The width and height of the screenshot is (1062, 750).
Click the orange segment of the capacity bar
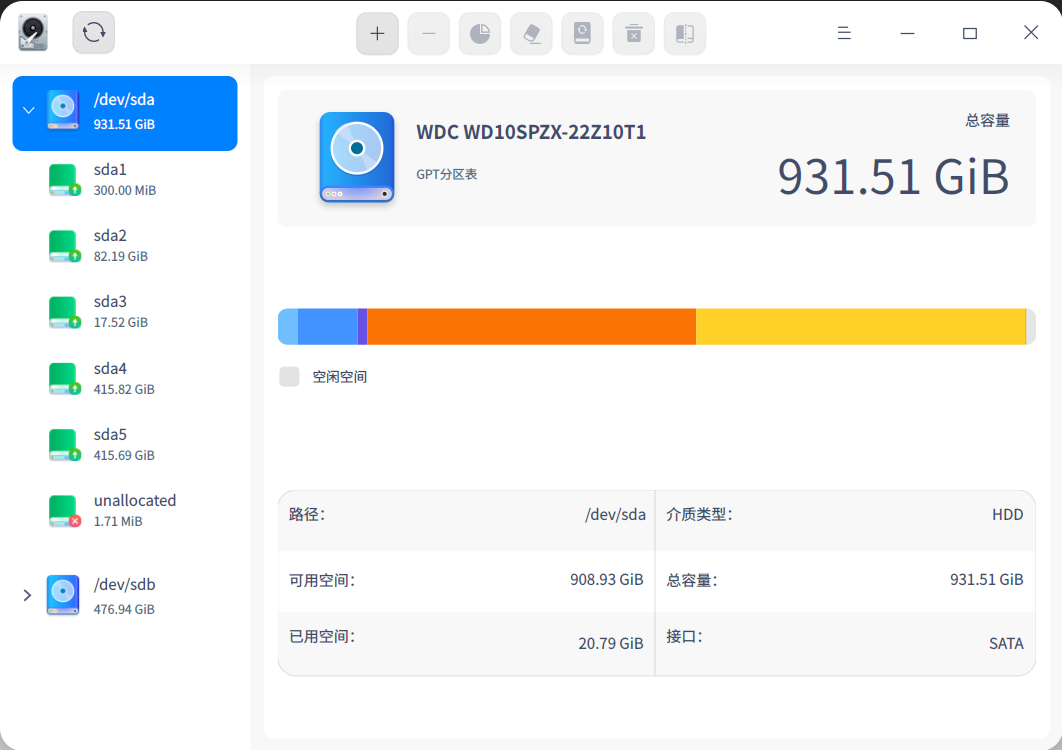point(530,326)
